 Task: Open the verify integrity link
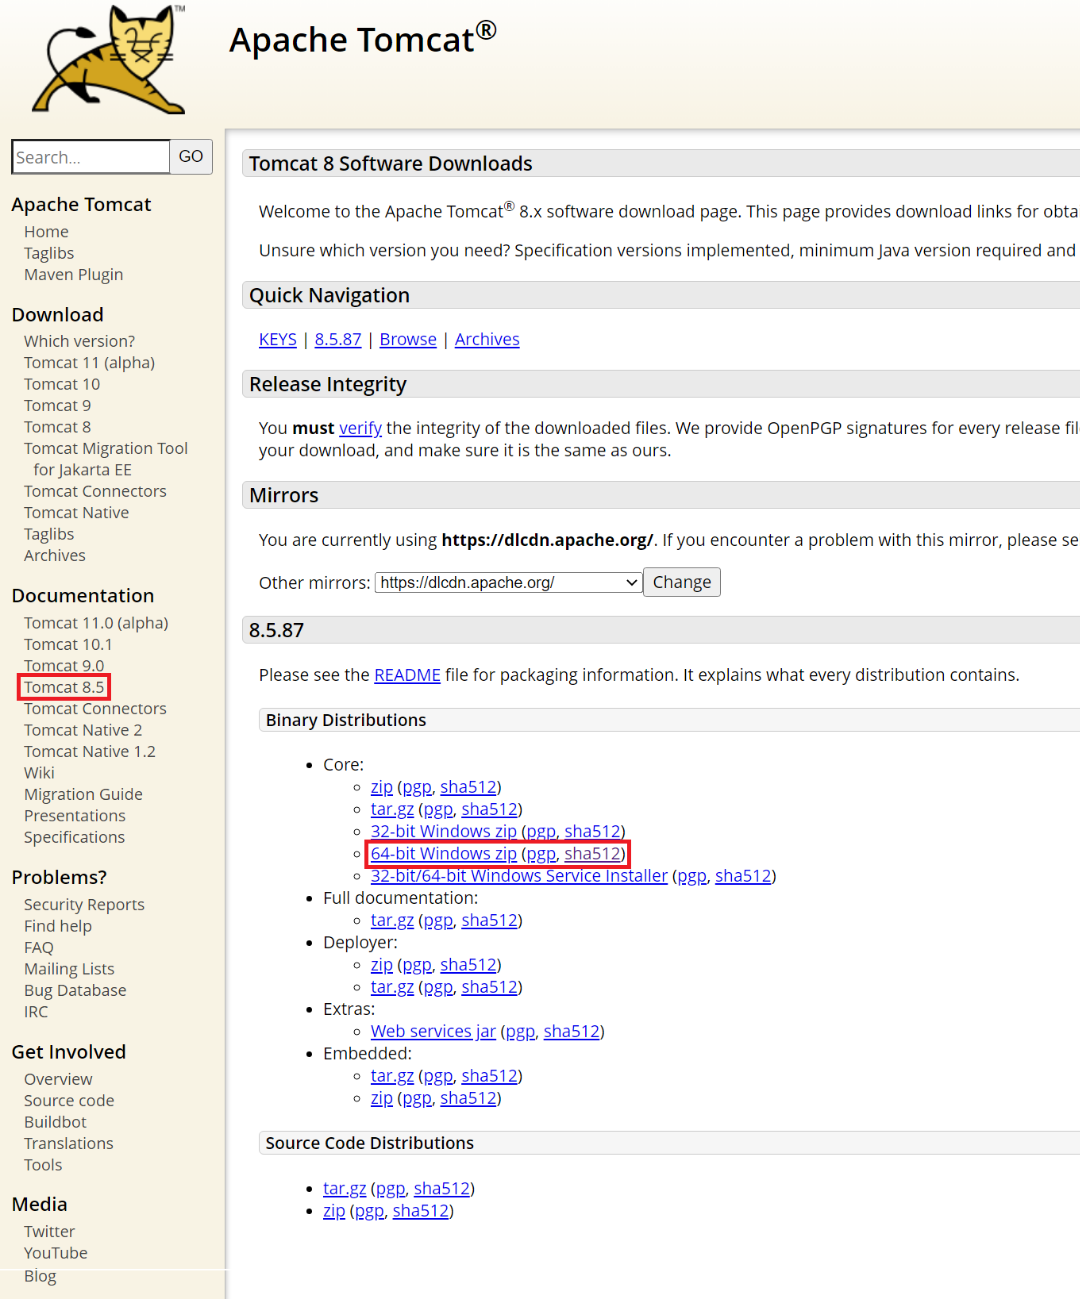click(x=360, y=428)
